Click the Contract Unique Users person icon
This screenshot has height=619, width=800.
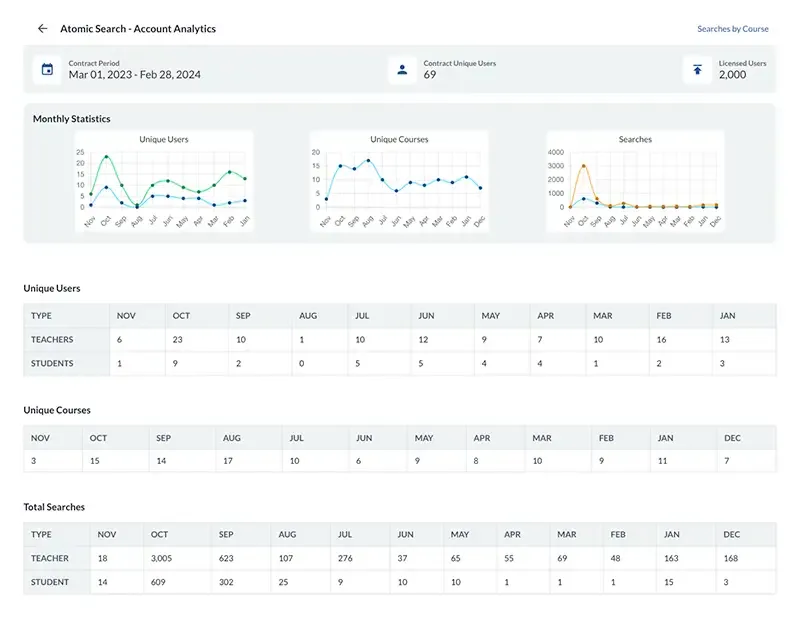pos(401,69)
